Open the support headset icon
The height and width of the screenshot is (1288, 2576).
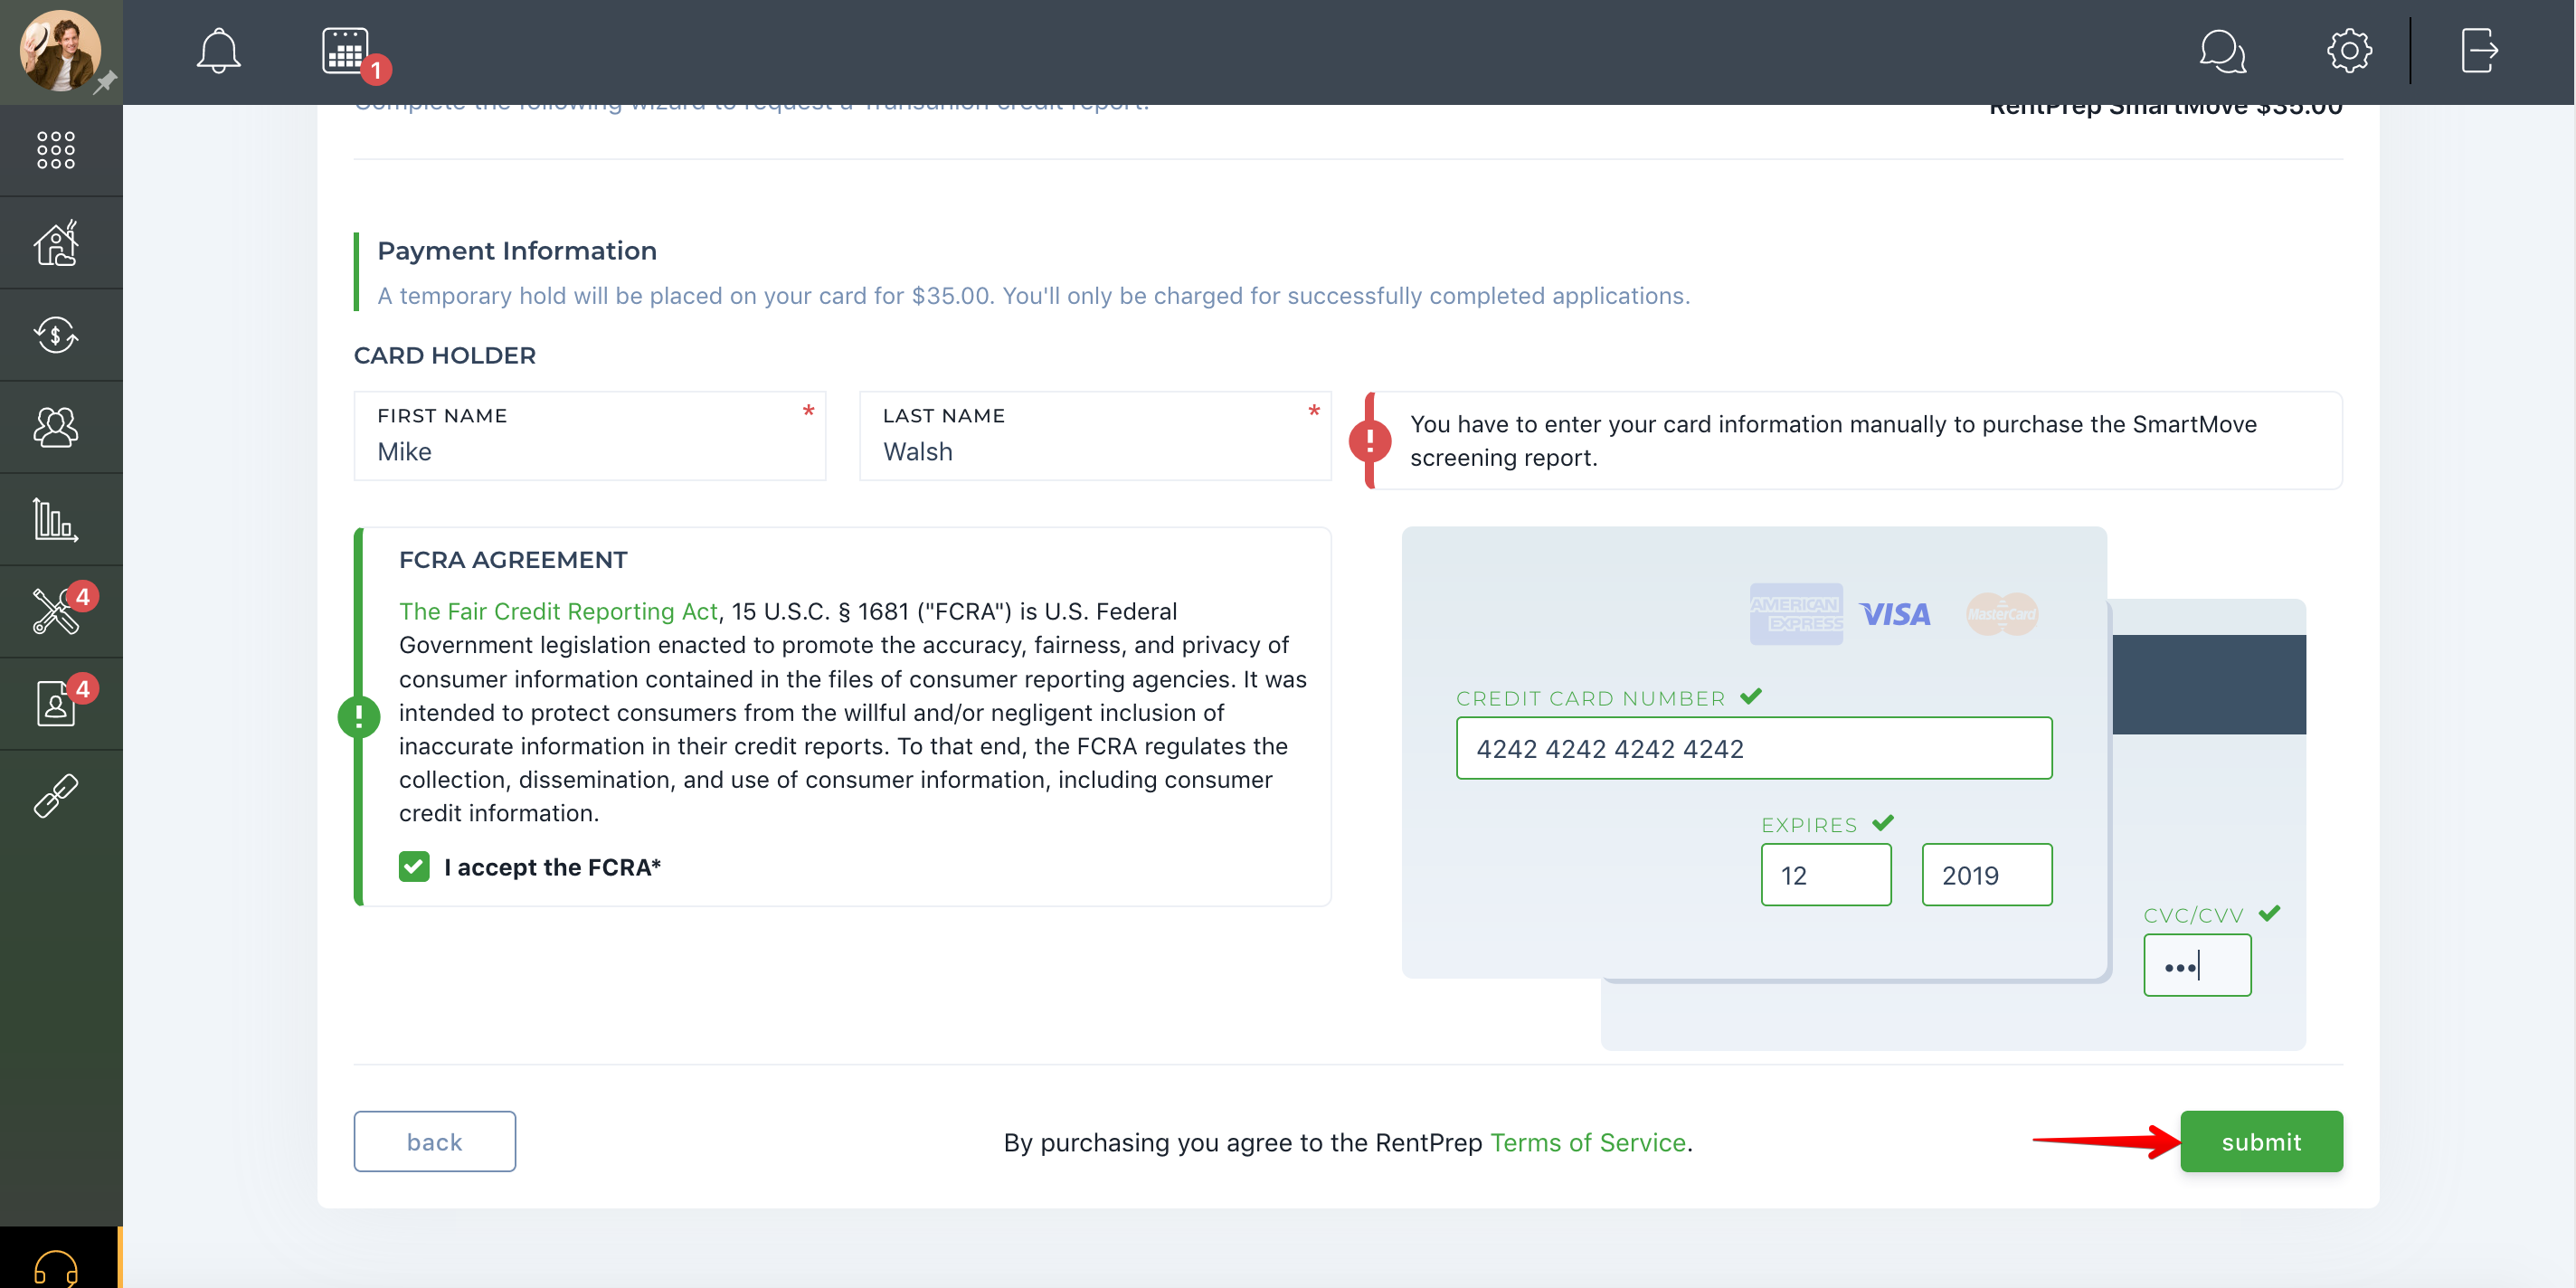56,1267
